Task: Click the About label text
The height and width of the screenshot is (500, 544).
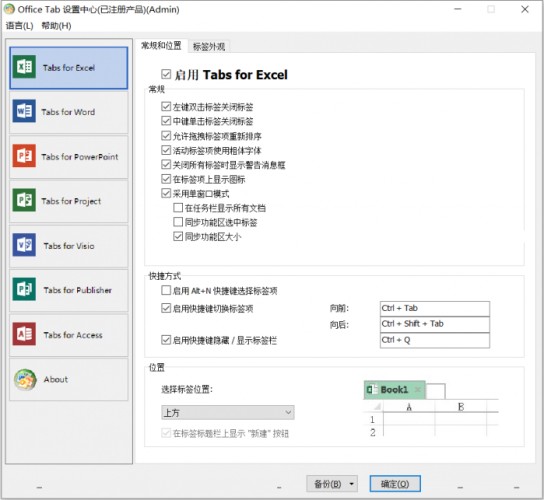Action: click(56, 379)
